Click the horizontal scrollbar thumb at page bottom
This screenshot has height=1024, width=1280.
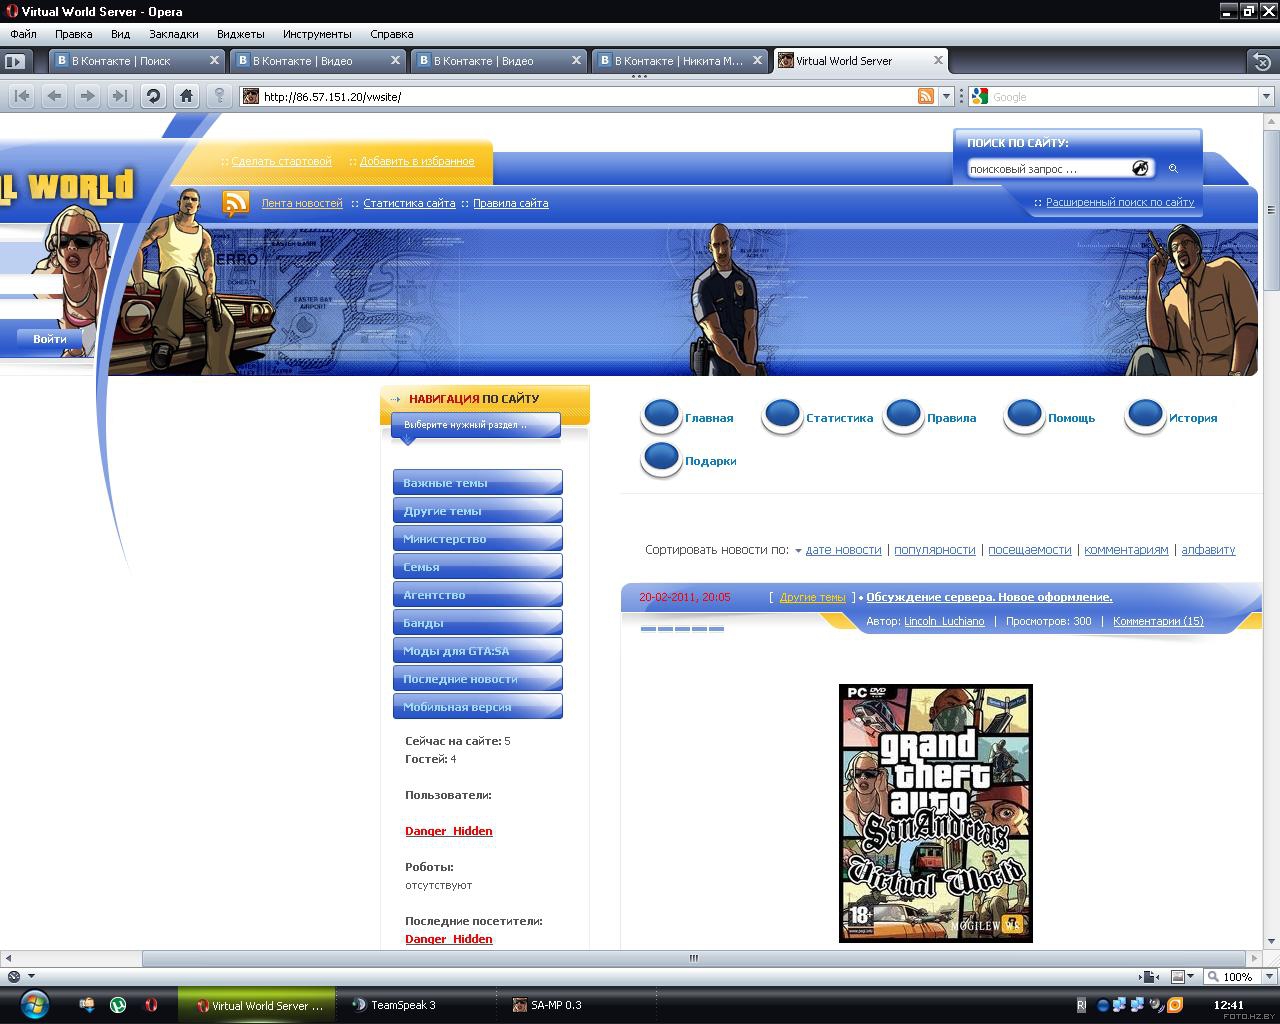[693, 958]
